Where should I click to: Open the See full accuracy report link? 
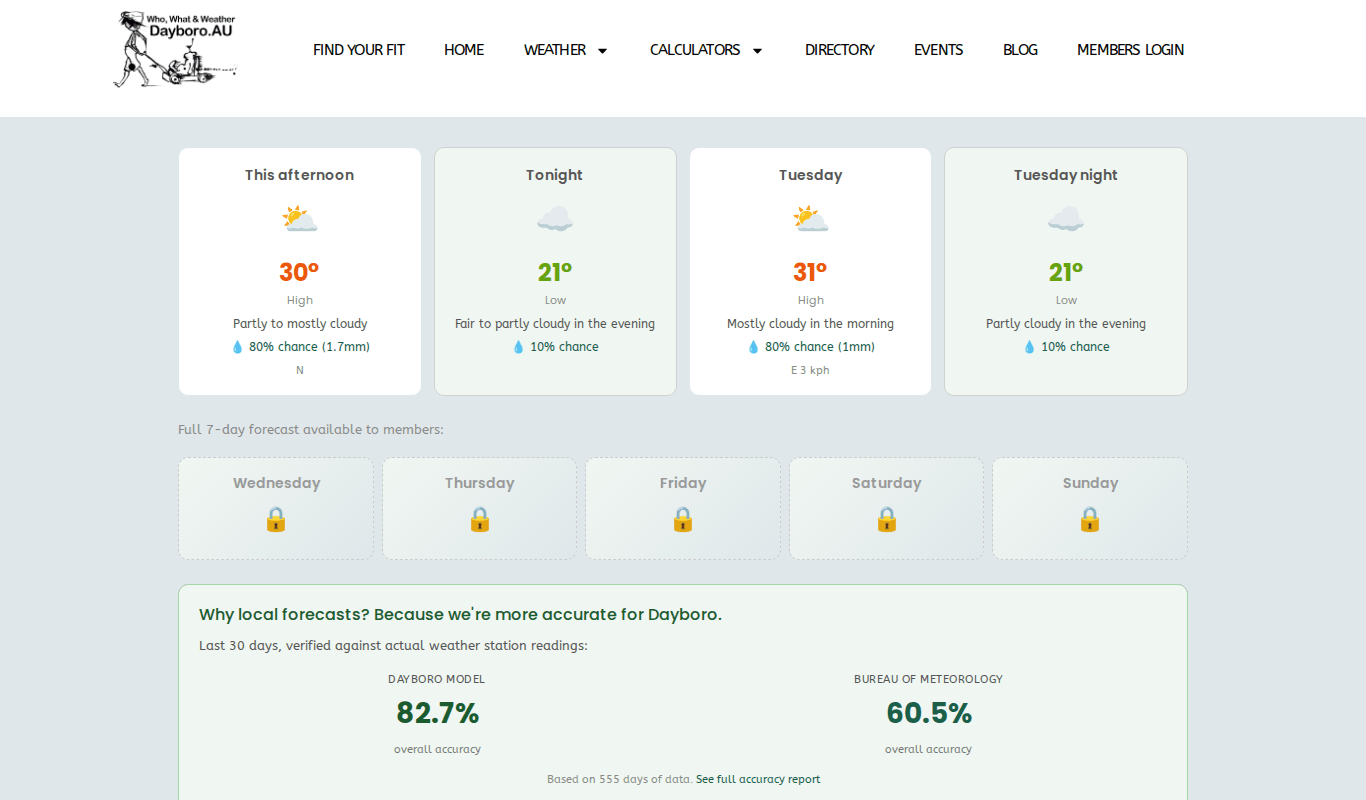(x=758, y=779)
